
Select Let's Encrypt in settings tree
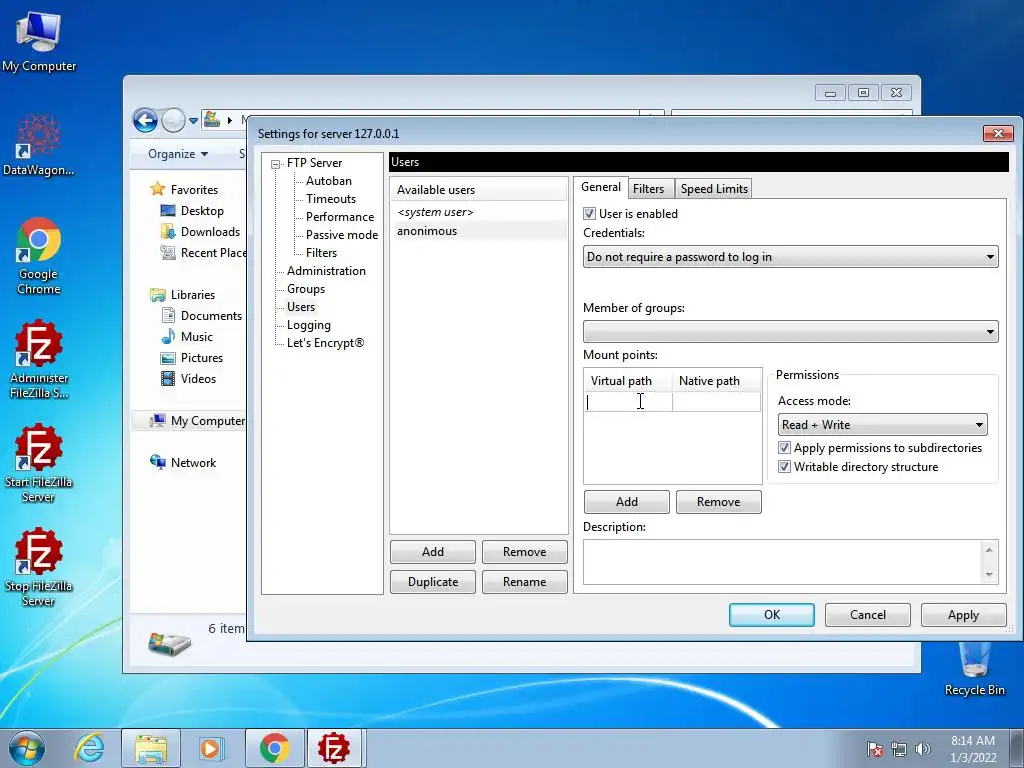(x=325, y=343)
